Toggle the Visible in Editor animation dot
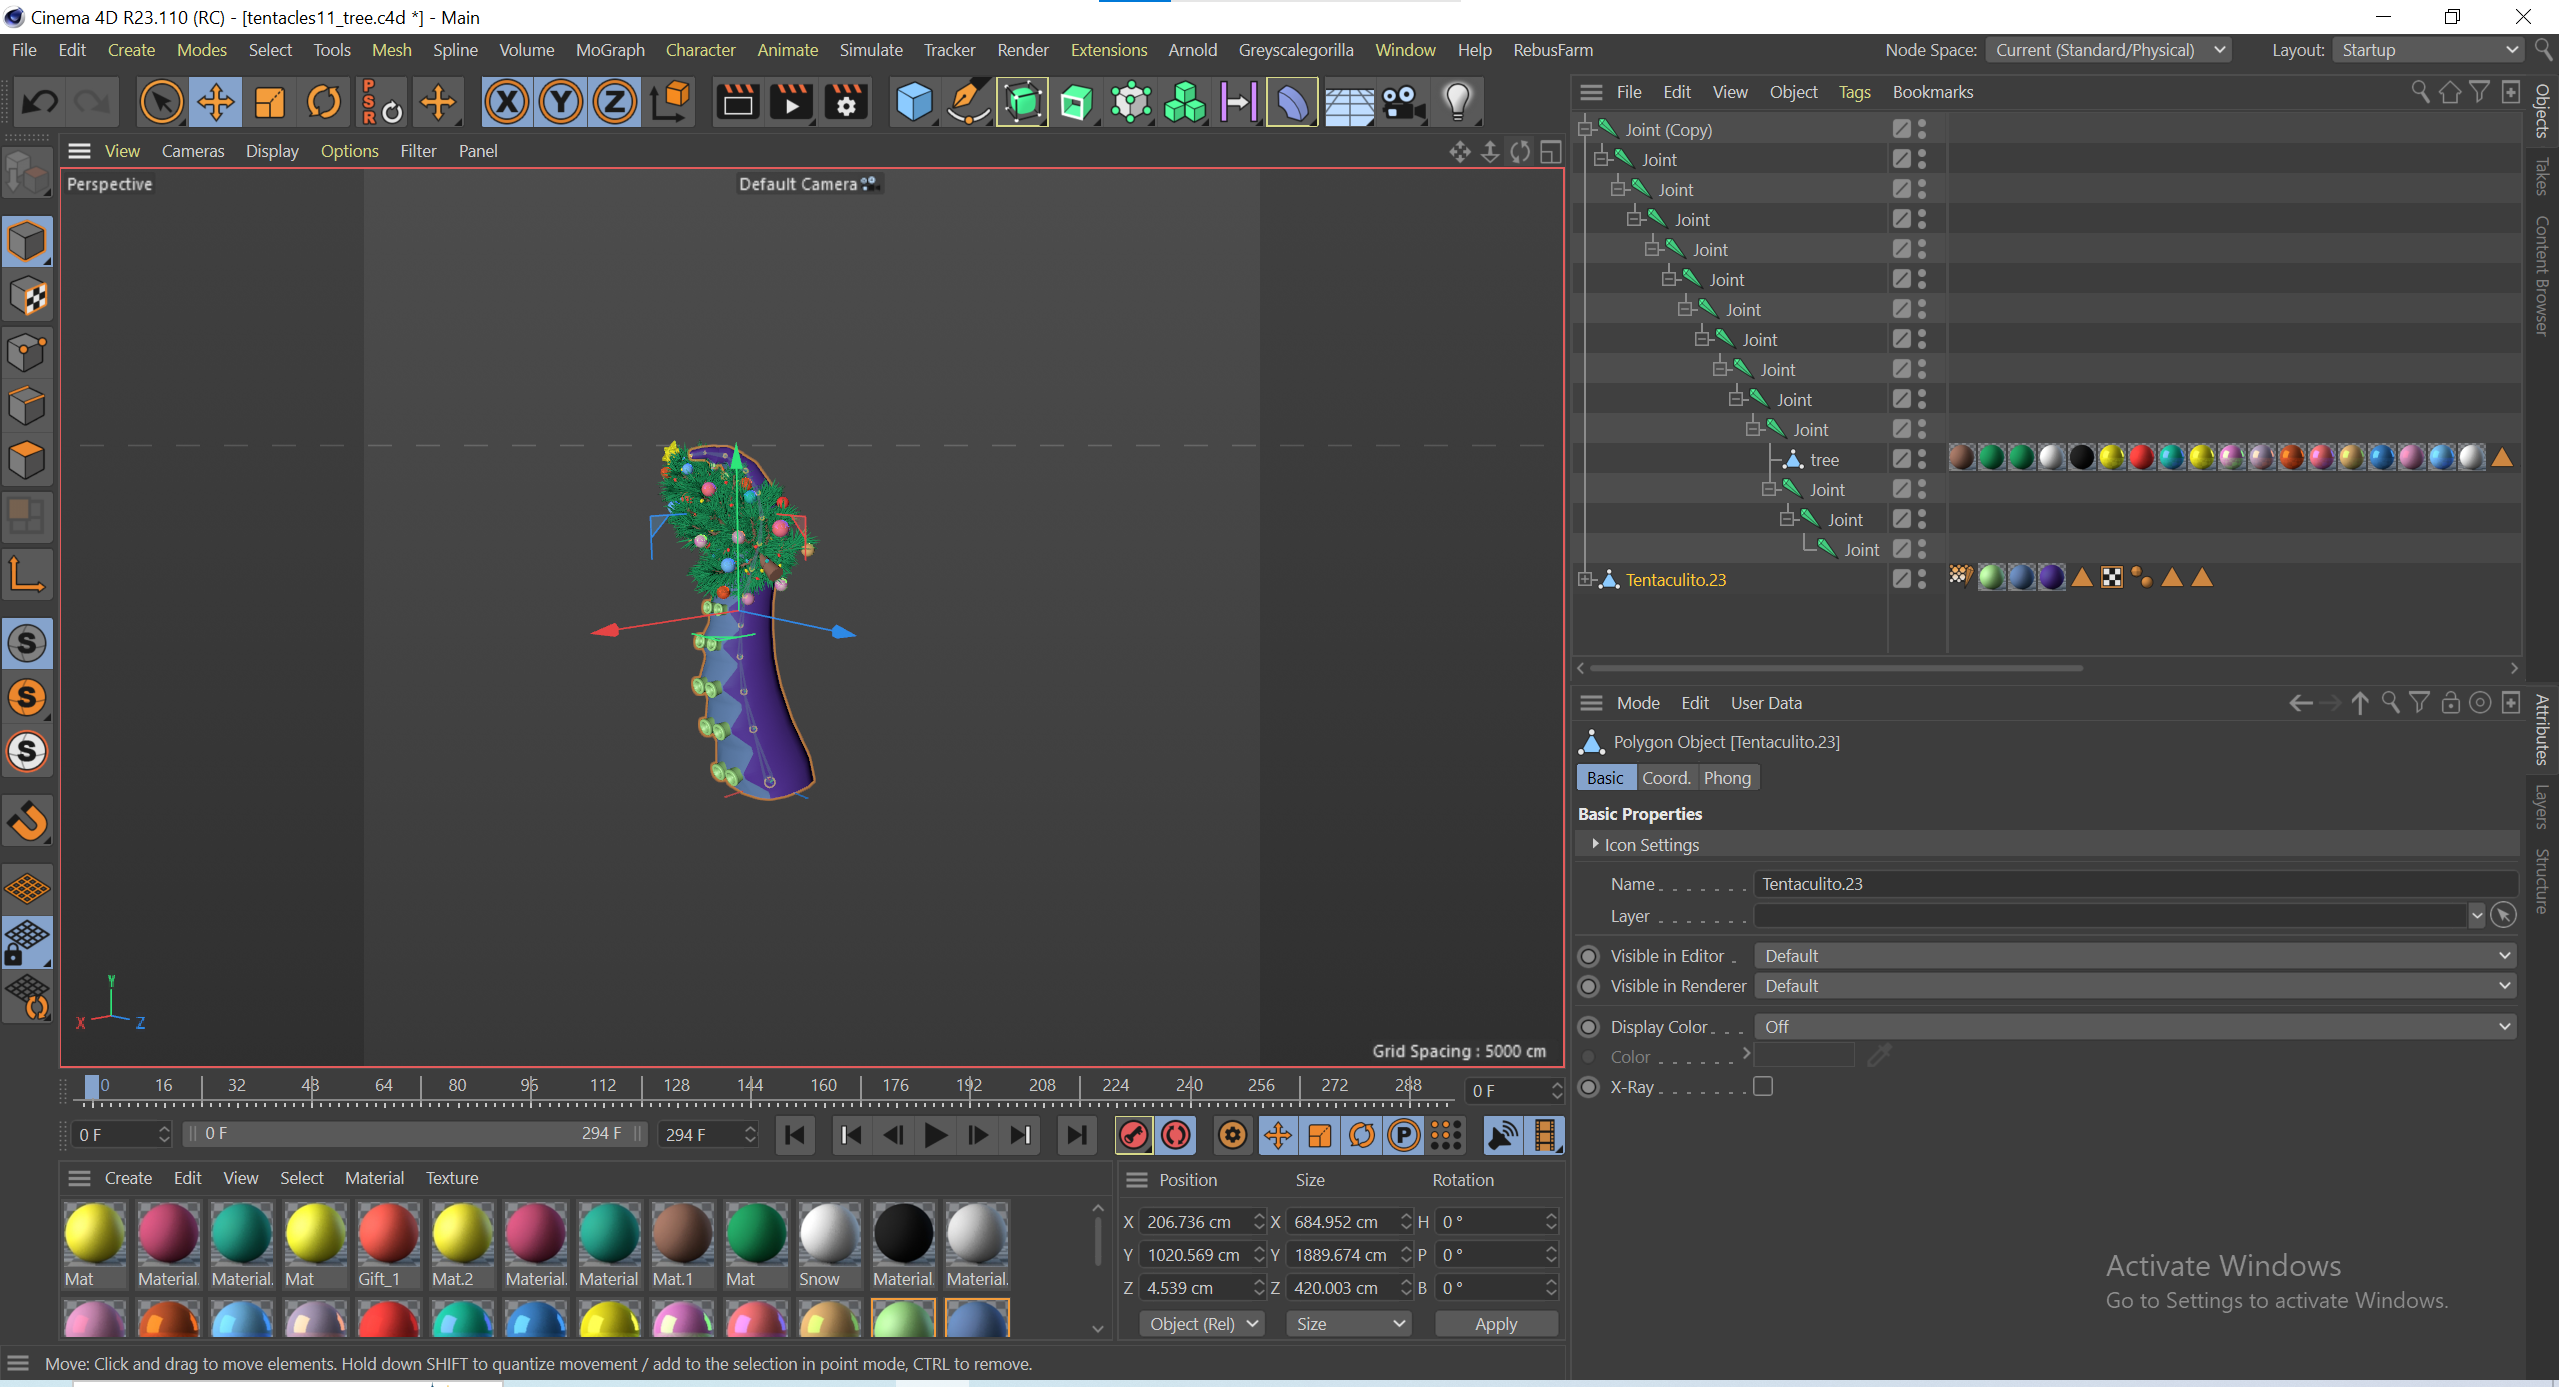 point(1588,956)
